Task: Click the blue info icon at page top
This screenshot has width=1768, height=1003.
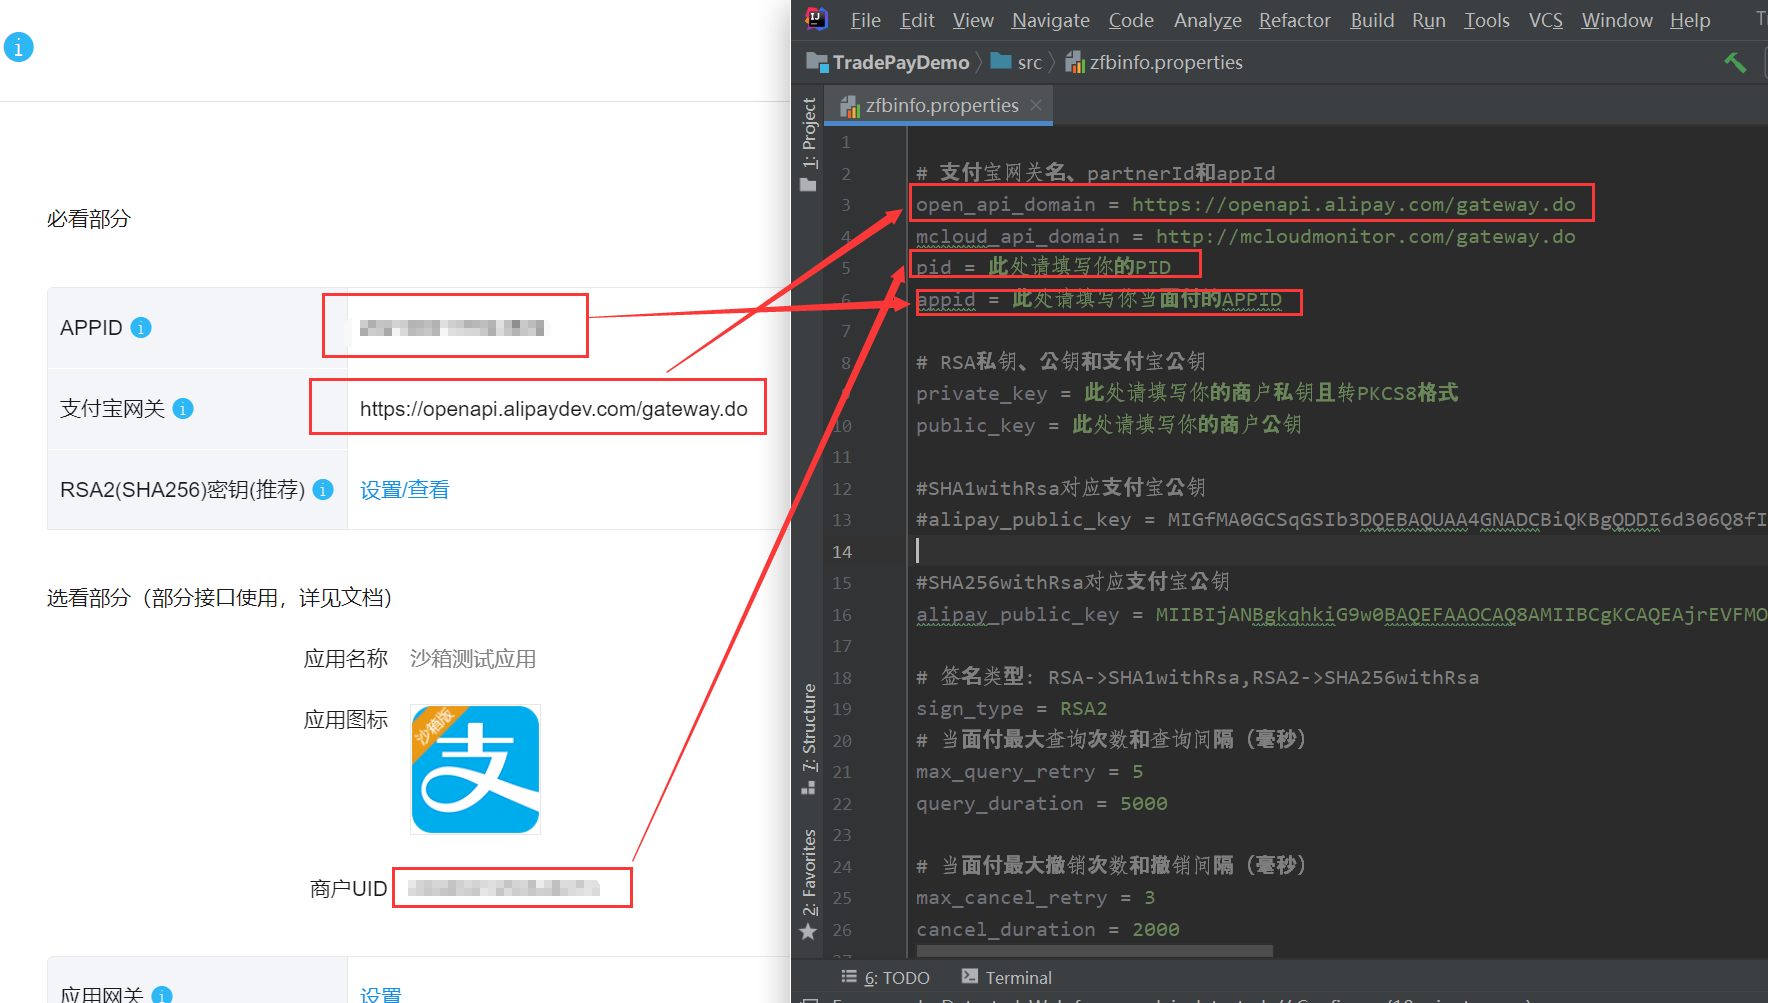Action: (18, 47)
